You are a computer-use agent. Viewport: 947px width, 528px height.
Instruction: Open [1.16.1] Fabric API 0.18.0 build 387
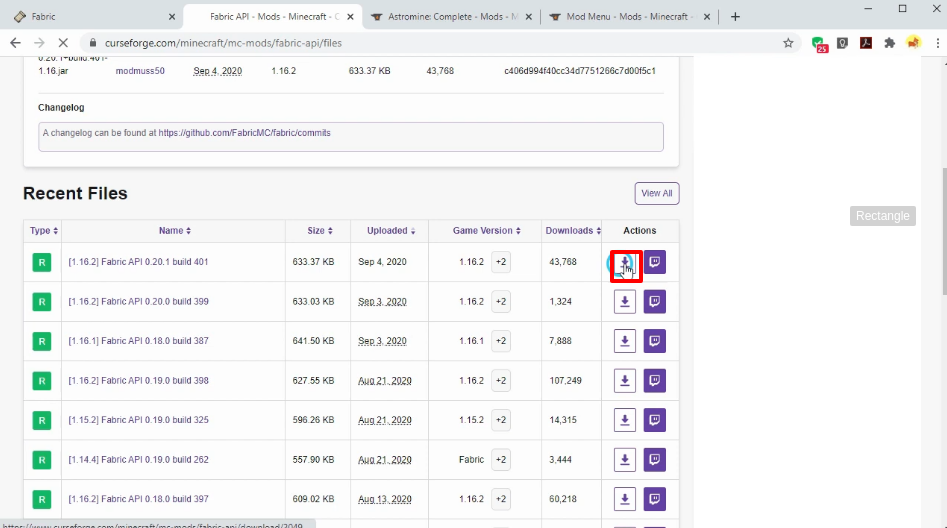click(138, 341)
